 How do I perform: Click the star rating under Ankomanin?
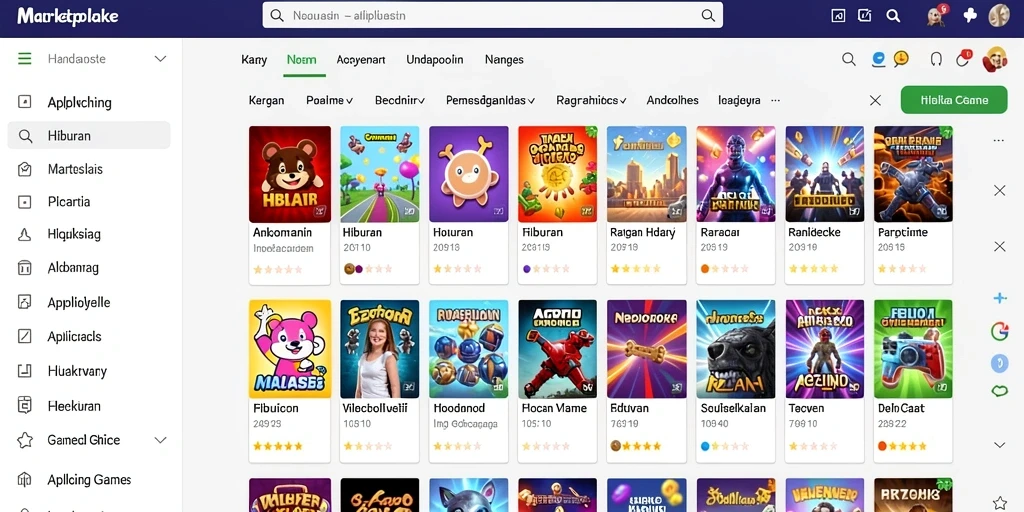(x=278, y=269)
